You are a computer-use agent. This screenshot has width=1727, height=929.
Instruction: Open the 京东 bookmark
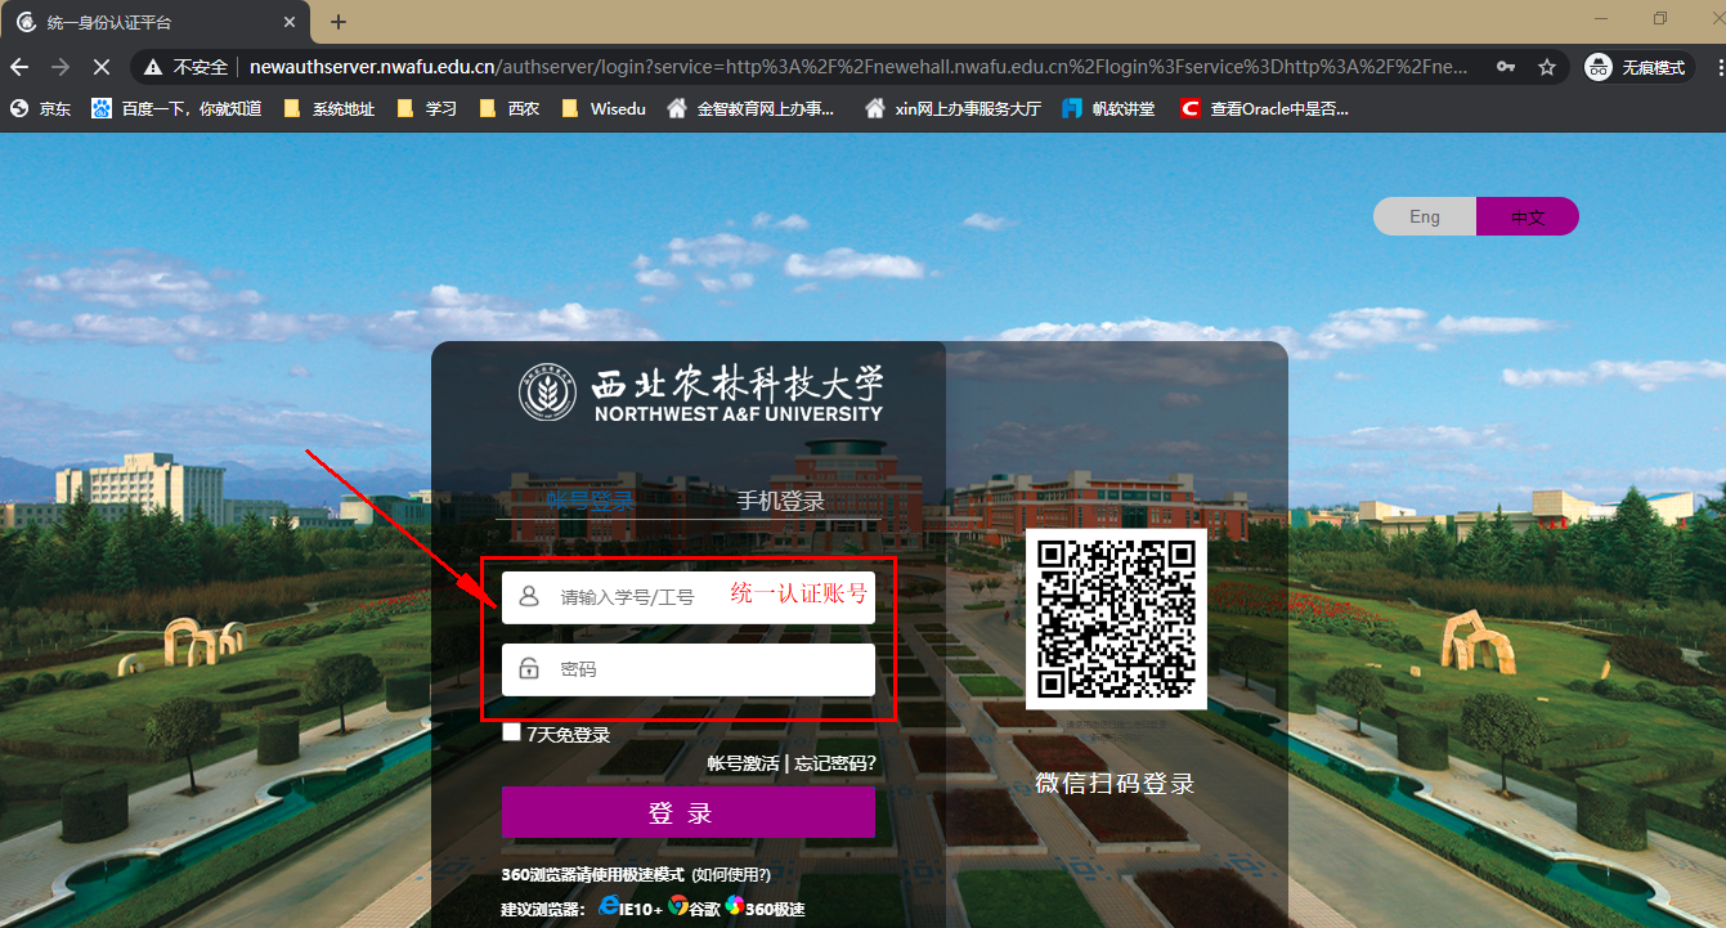(41, 108)
